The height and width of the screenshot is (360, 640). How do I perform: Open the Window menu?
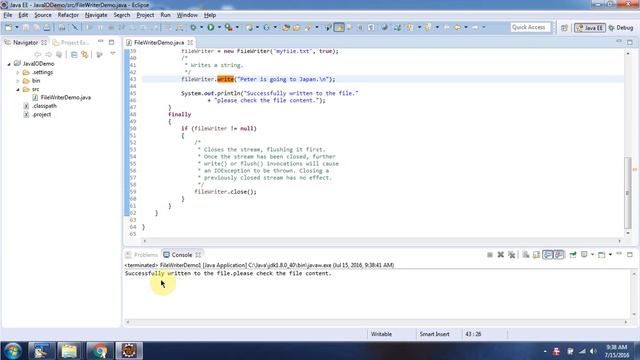pos(187,15)
